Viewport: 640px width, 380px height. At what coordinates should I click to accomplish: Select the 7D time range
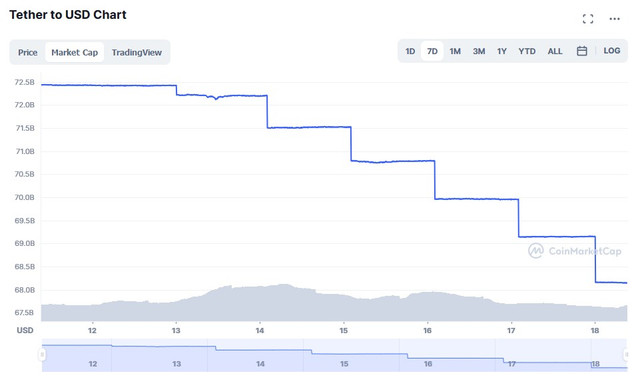click(432, 51)
